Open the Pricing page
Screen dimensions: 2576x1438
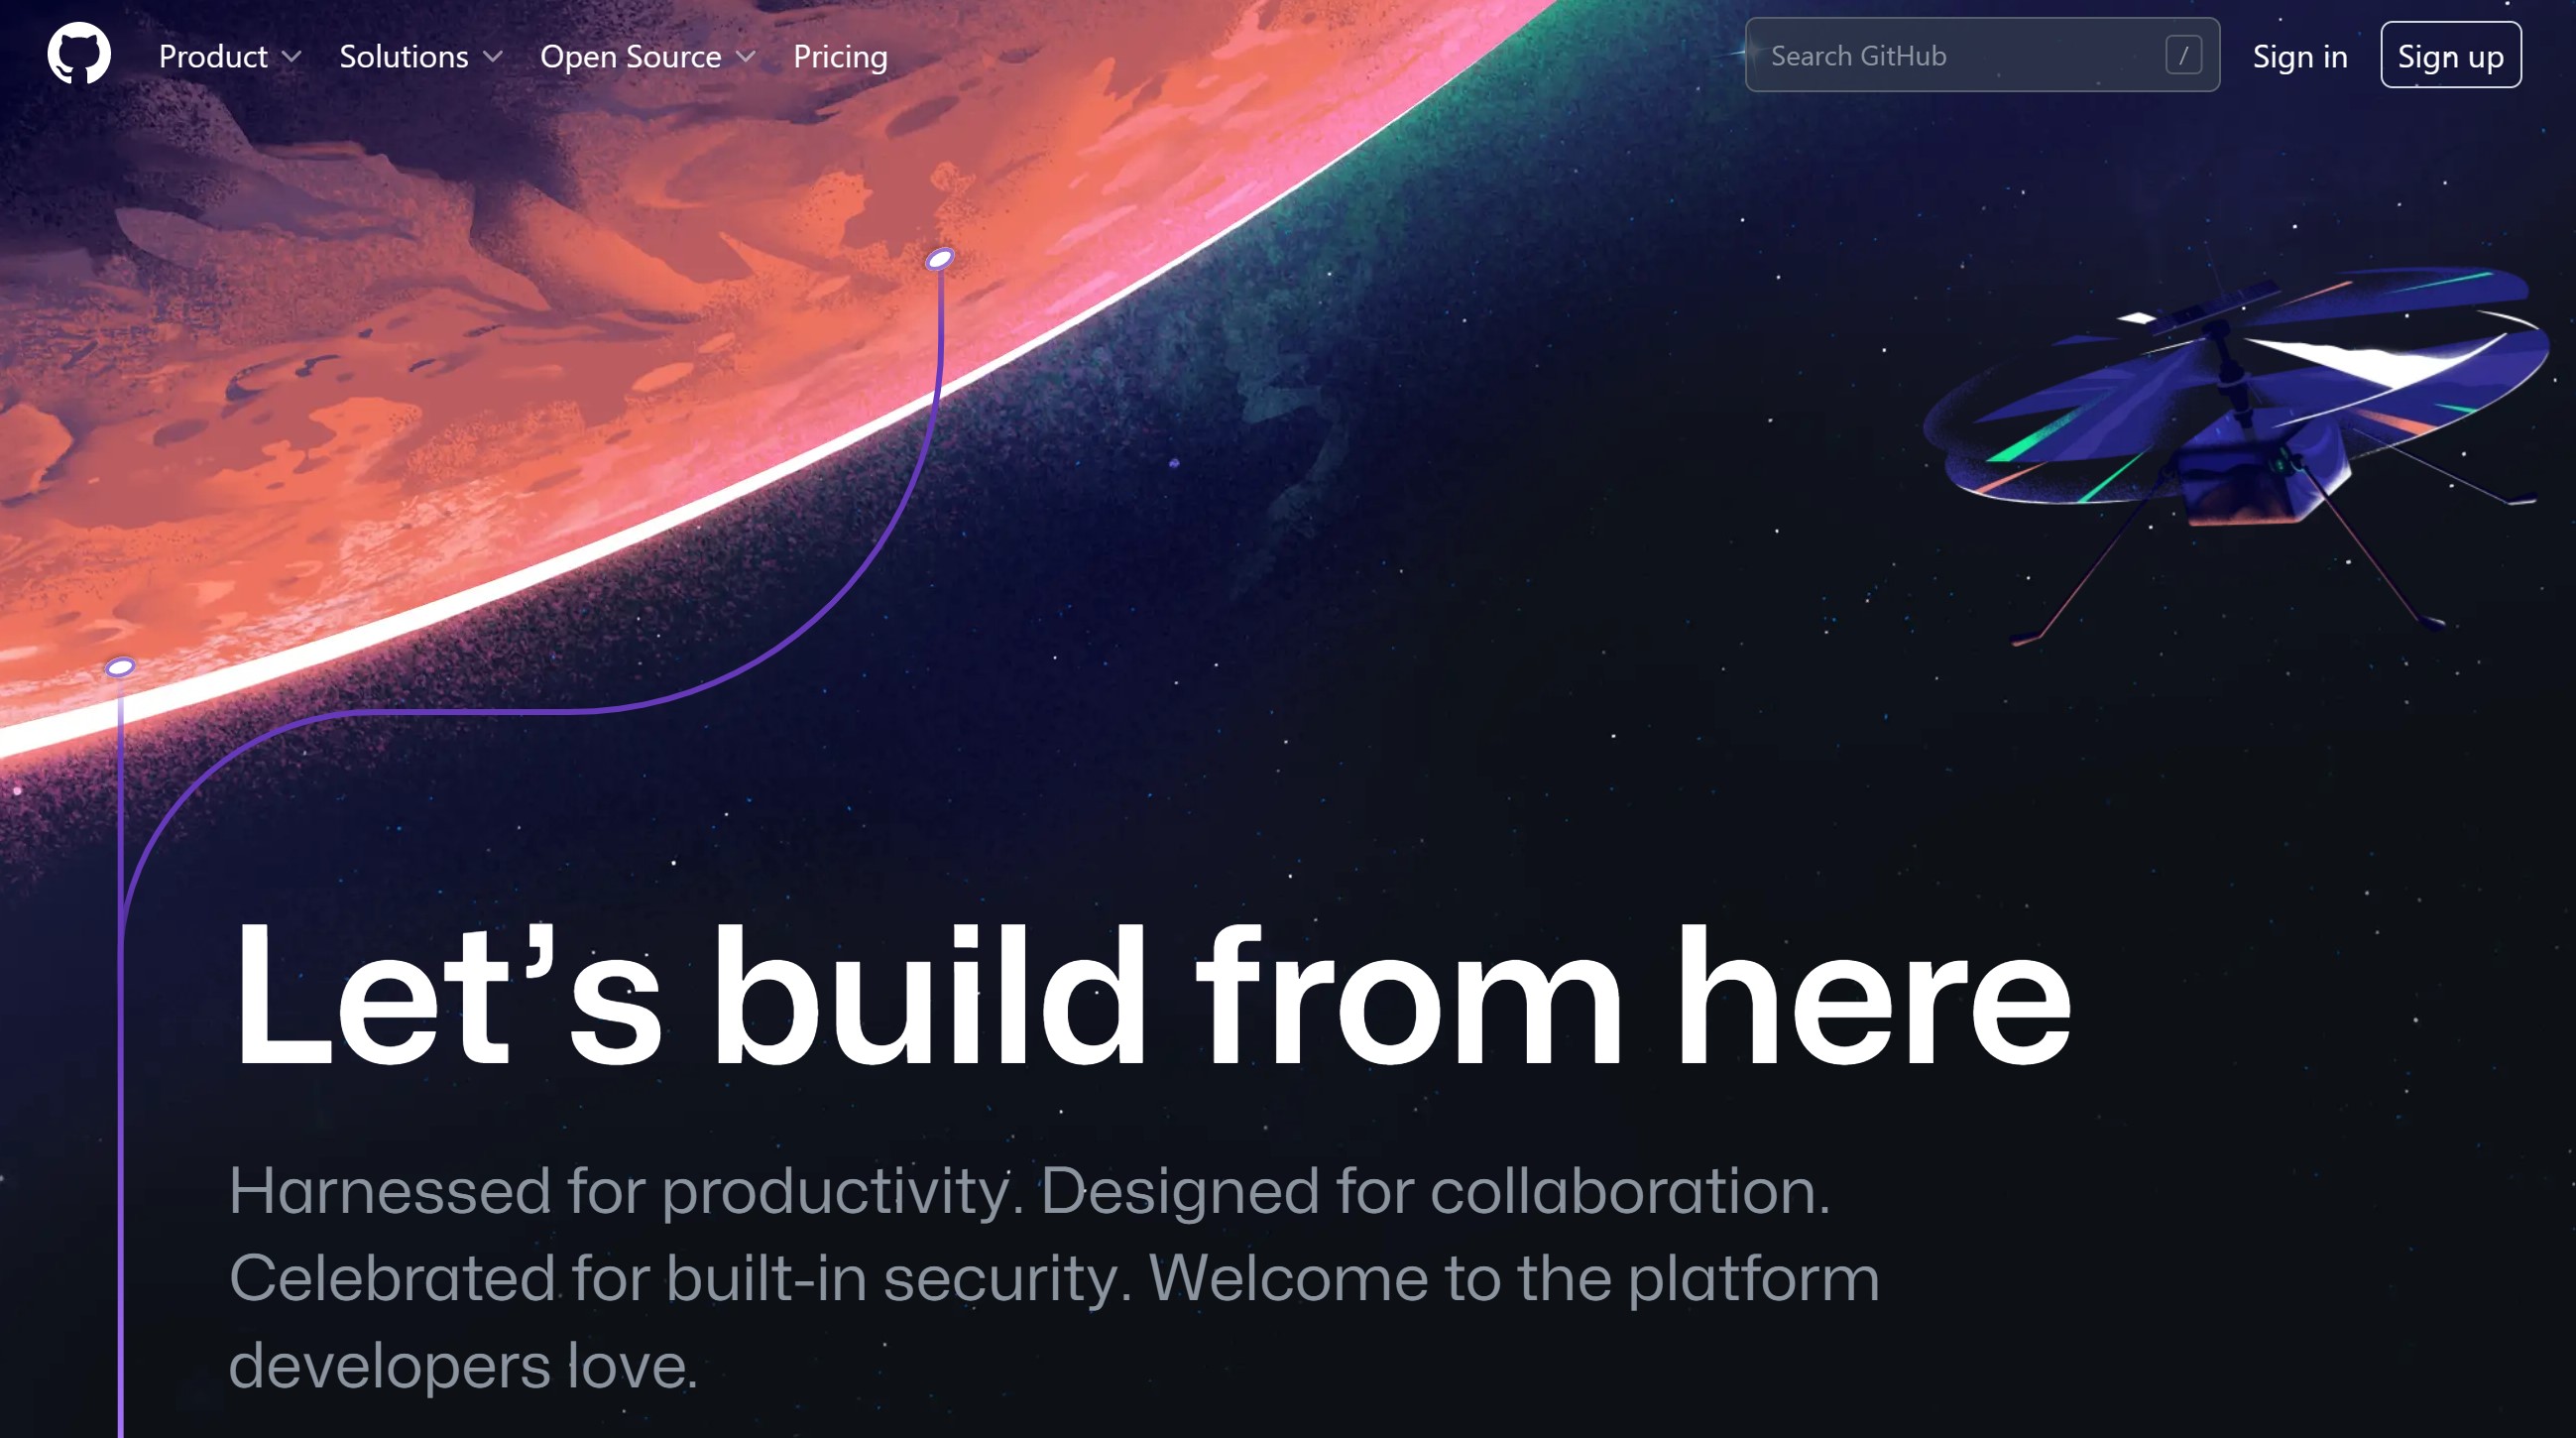pos(840,56)
